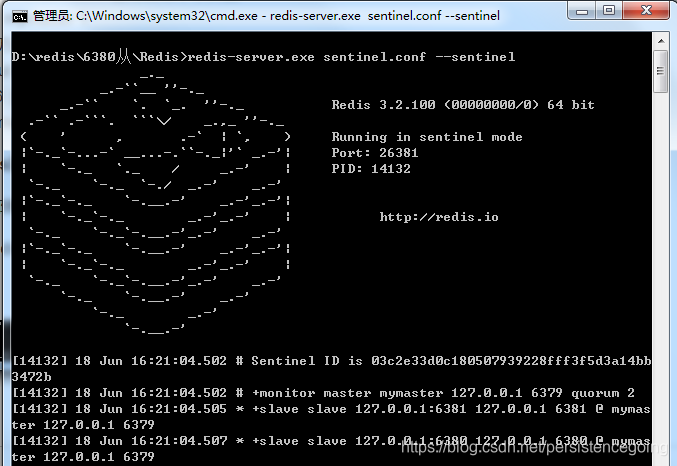Click the scrollbar up arrow
The width and height of the screenshot is (677, 466).
coord(661,41)
